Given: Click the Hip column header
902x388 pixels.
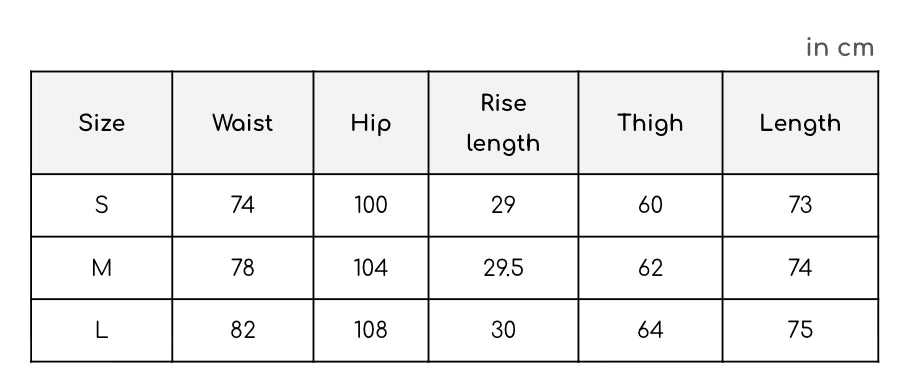Looking at the screenshot, I should click(371, 125).
